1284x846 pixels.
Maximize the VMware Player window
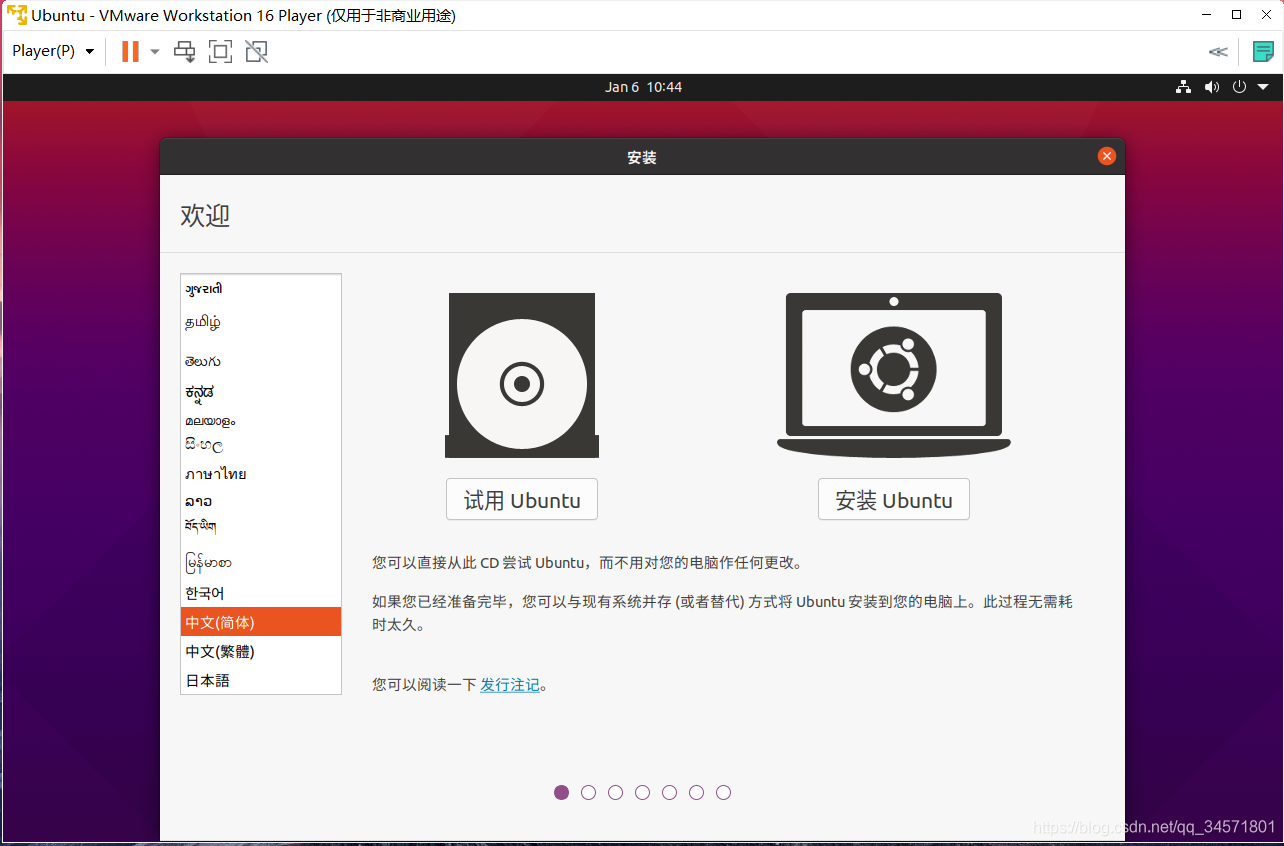(1236, 15)
